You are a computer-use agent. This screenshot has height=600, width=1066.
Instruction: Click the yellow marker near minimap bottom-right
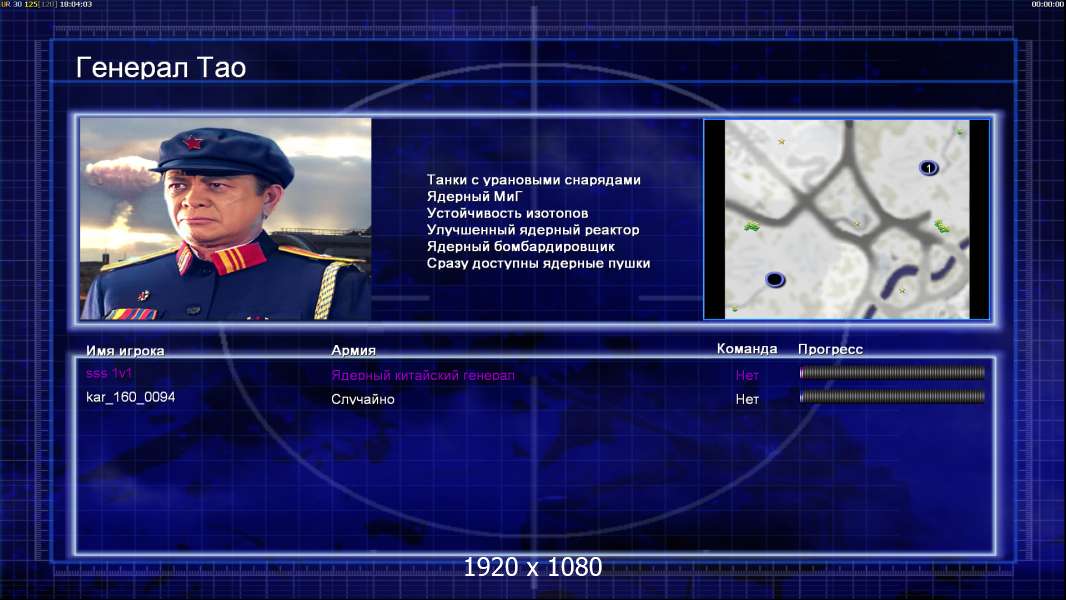point(902,291)
